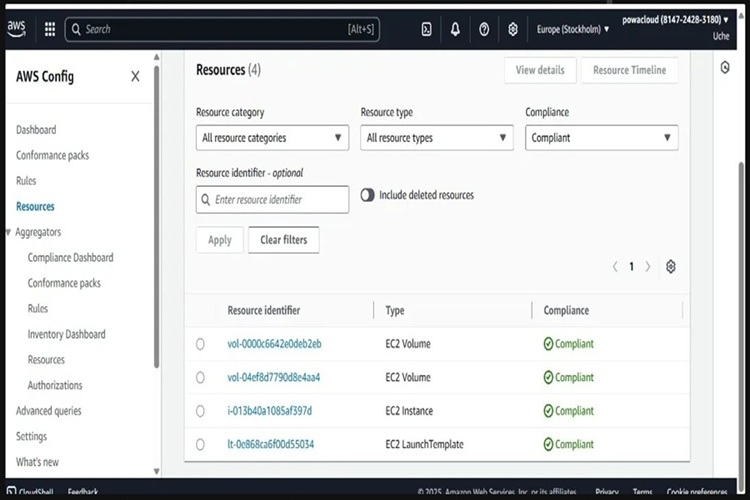Click CloudShell icon in footer
The height and width of the screenshot is (500, 750).
coord(11,491)
